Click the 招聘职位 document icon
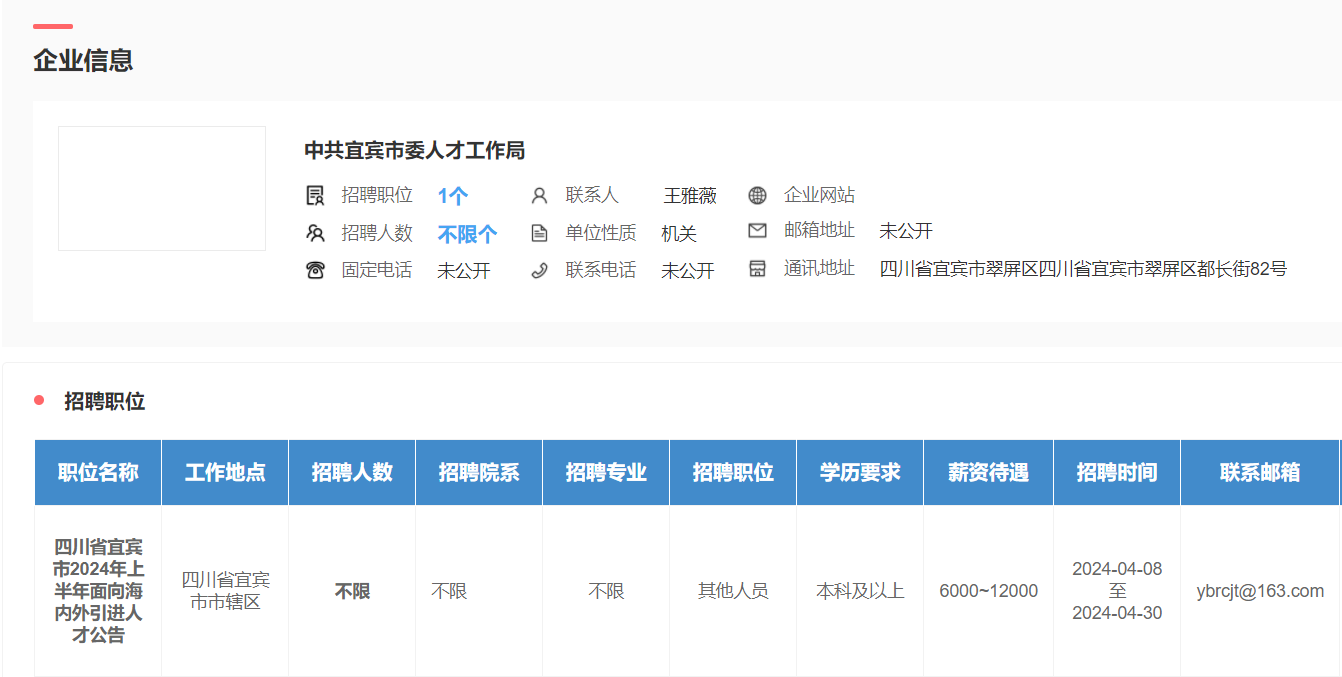This screenshot has width=1342, height=677. [315, 196]
